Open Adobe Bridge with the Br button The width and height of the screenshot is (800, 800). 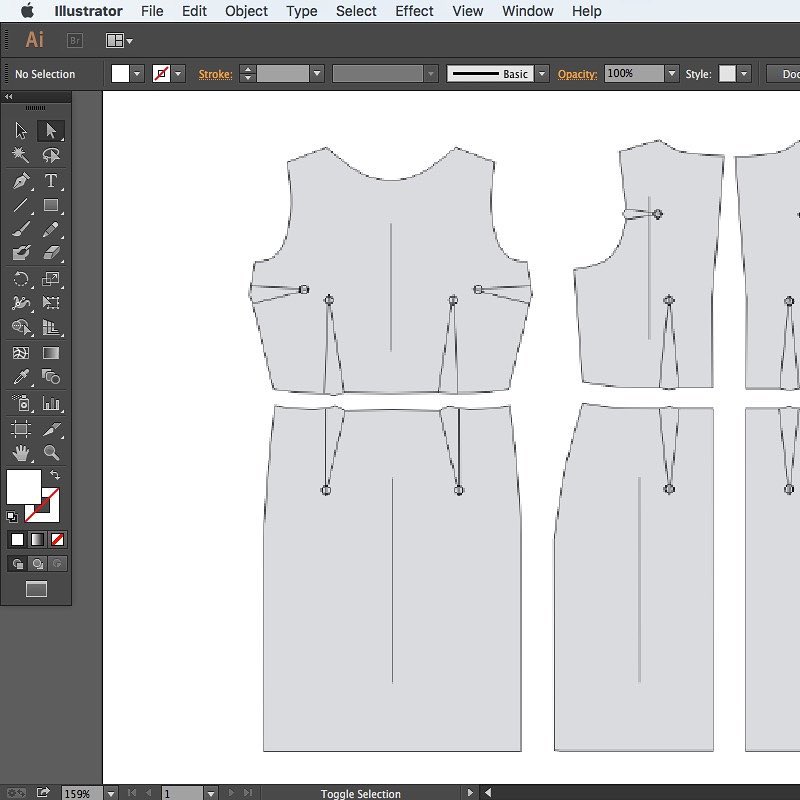[x=75, y=40]
